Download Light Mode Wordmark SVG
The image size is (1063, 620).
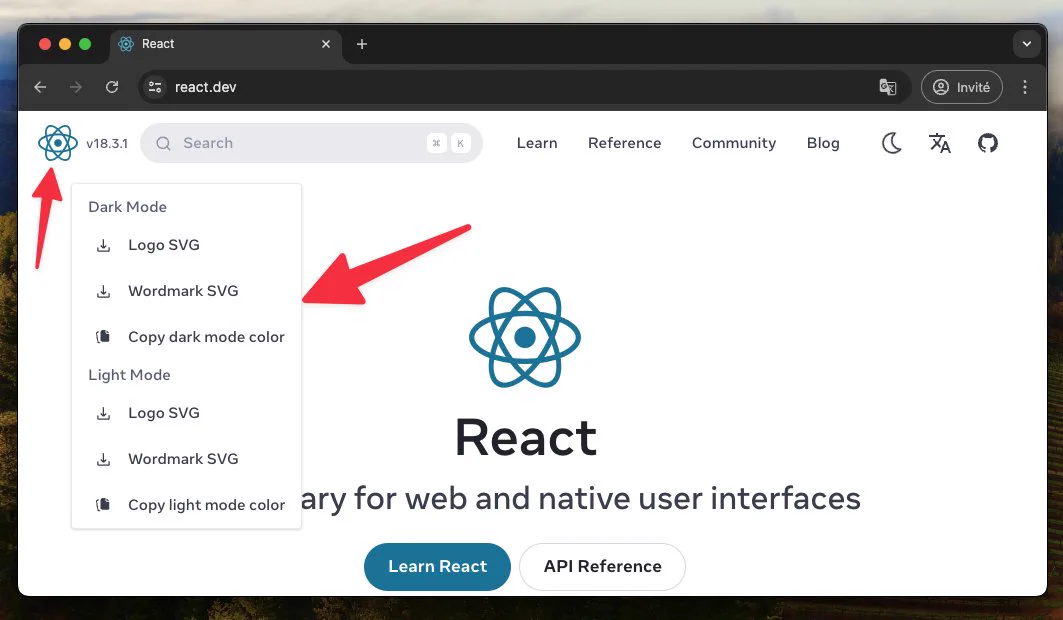186,459
